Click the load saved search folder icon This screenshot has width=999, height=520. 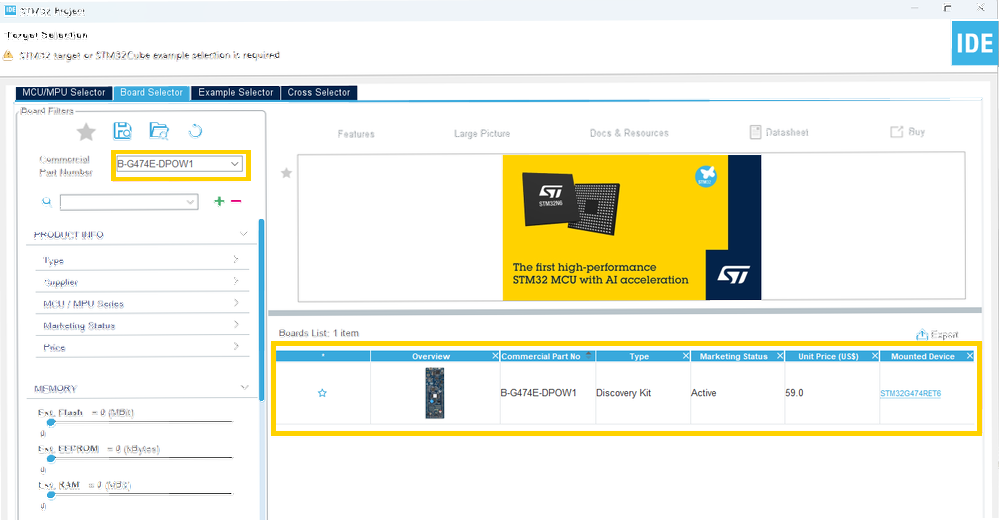[x=159, y=131]
